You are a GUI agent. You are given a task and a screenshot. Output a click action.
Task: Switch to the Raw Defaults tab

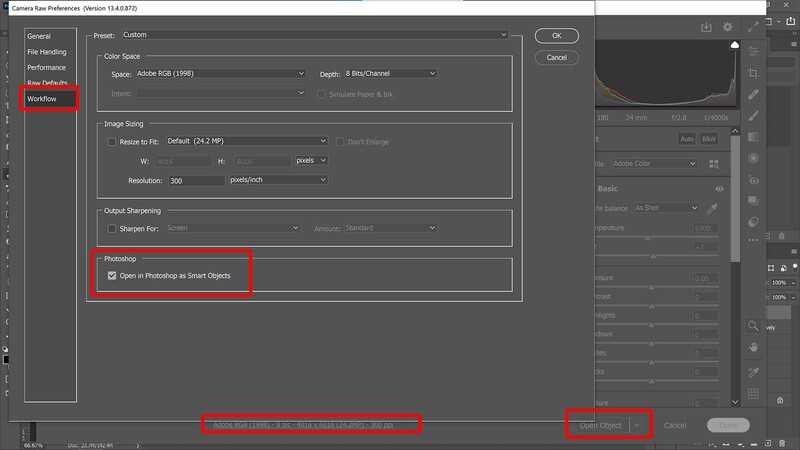pos(47,83)
